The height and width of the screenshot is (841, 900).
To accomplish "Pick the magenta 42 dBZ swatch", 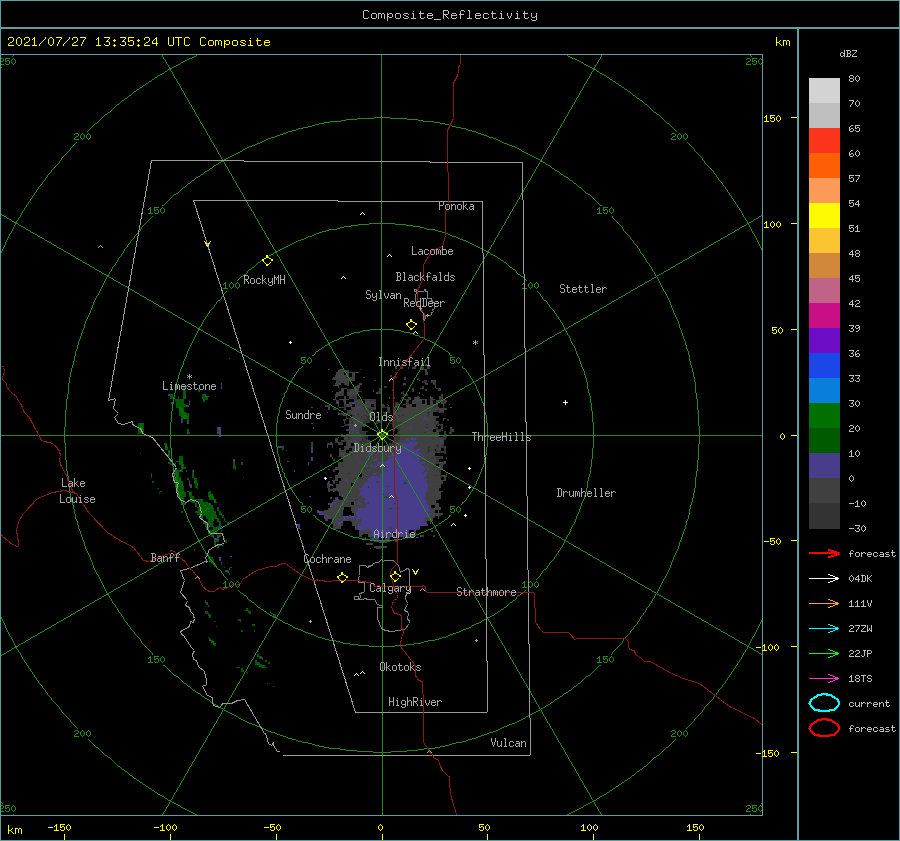I will 824,315.
